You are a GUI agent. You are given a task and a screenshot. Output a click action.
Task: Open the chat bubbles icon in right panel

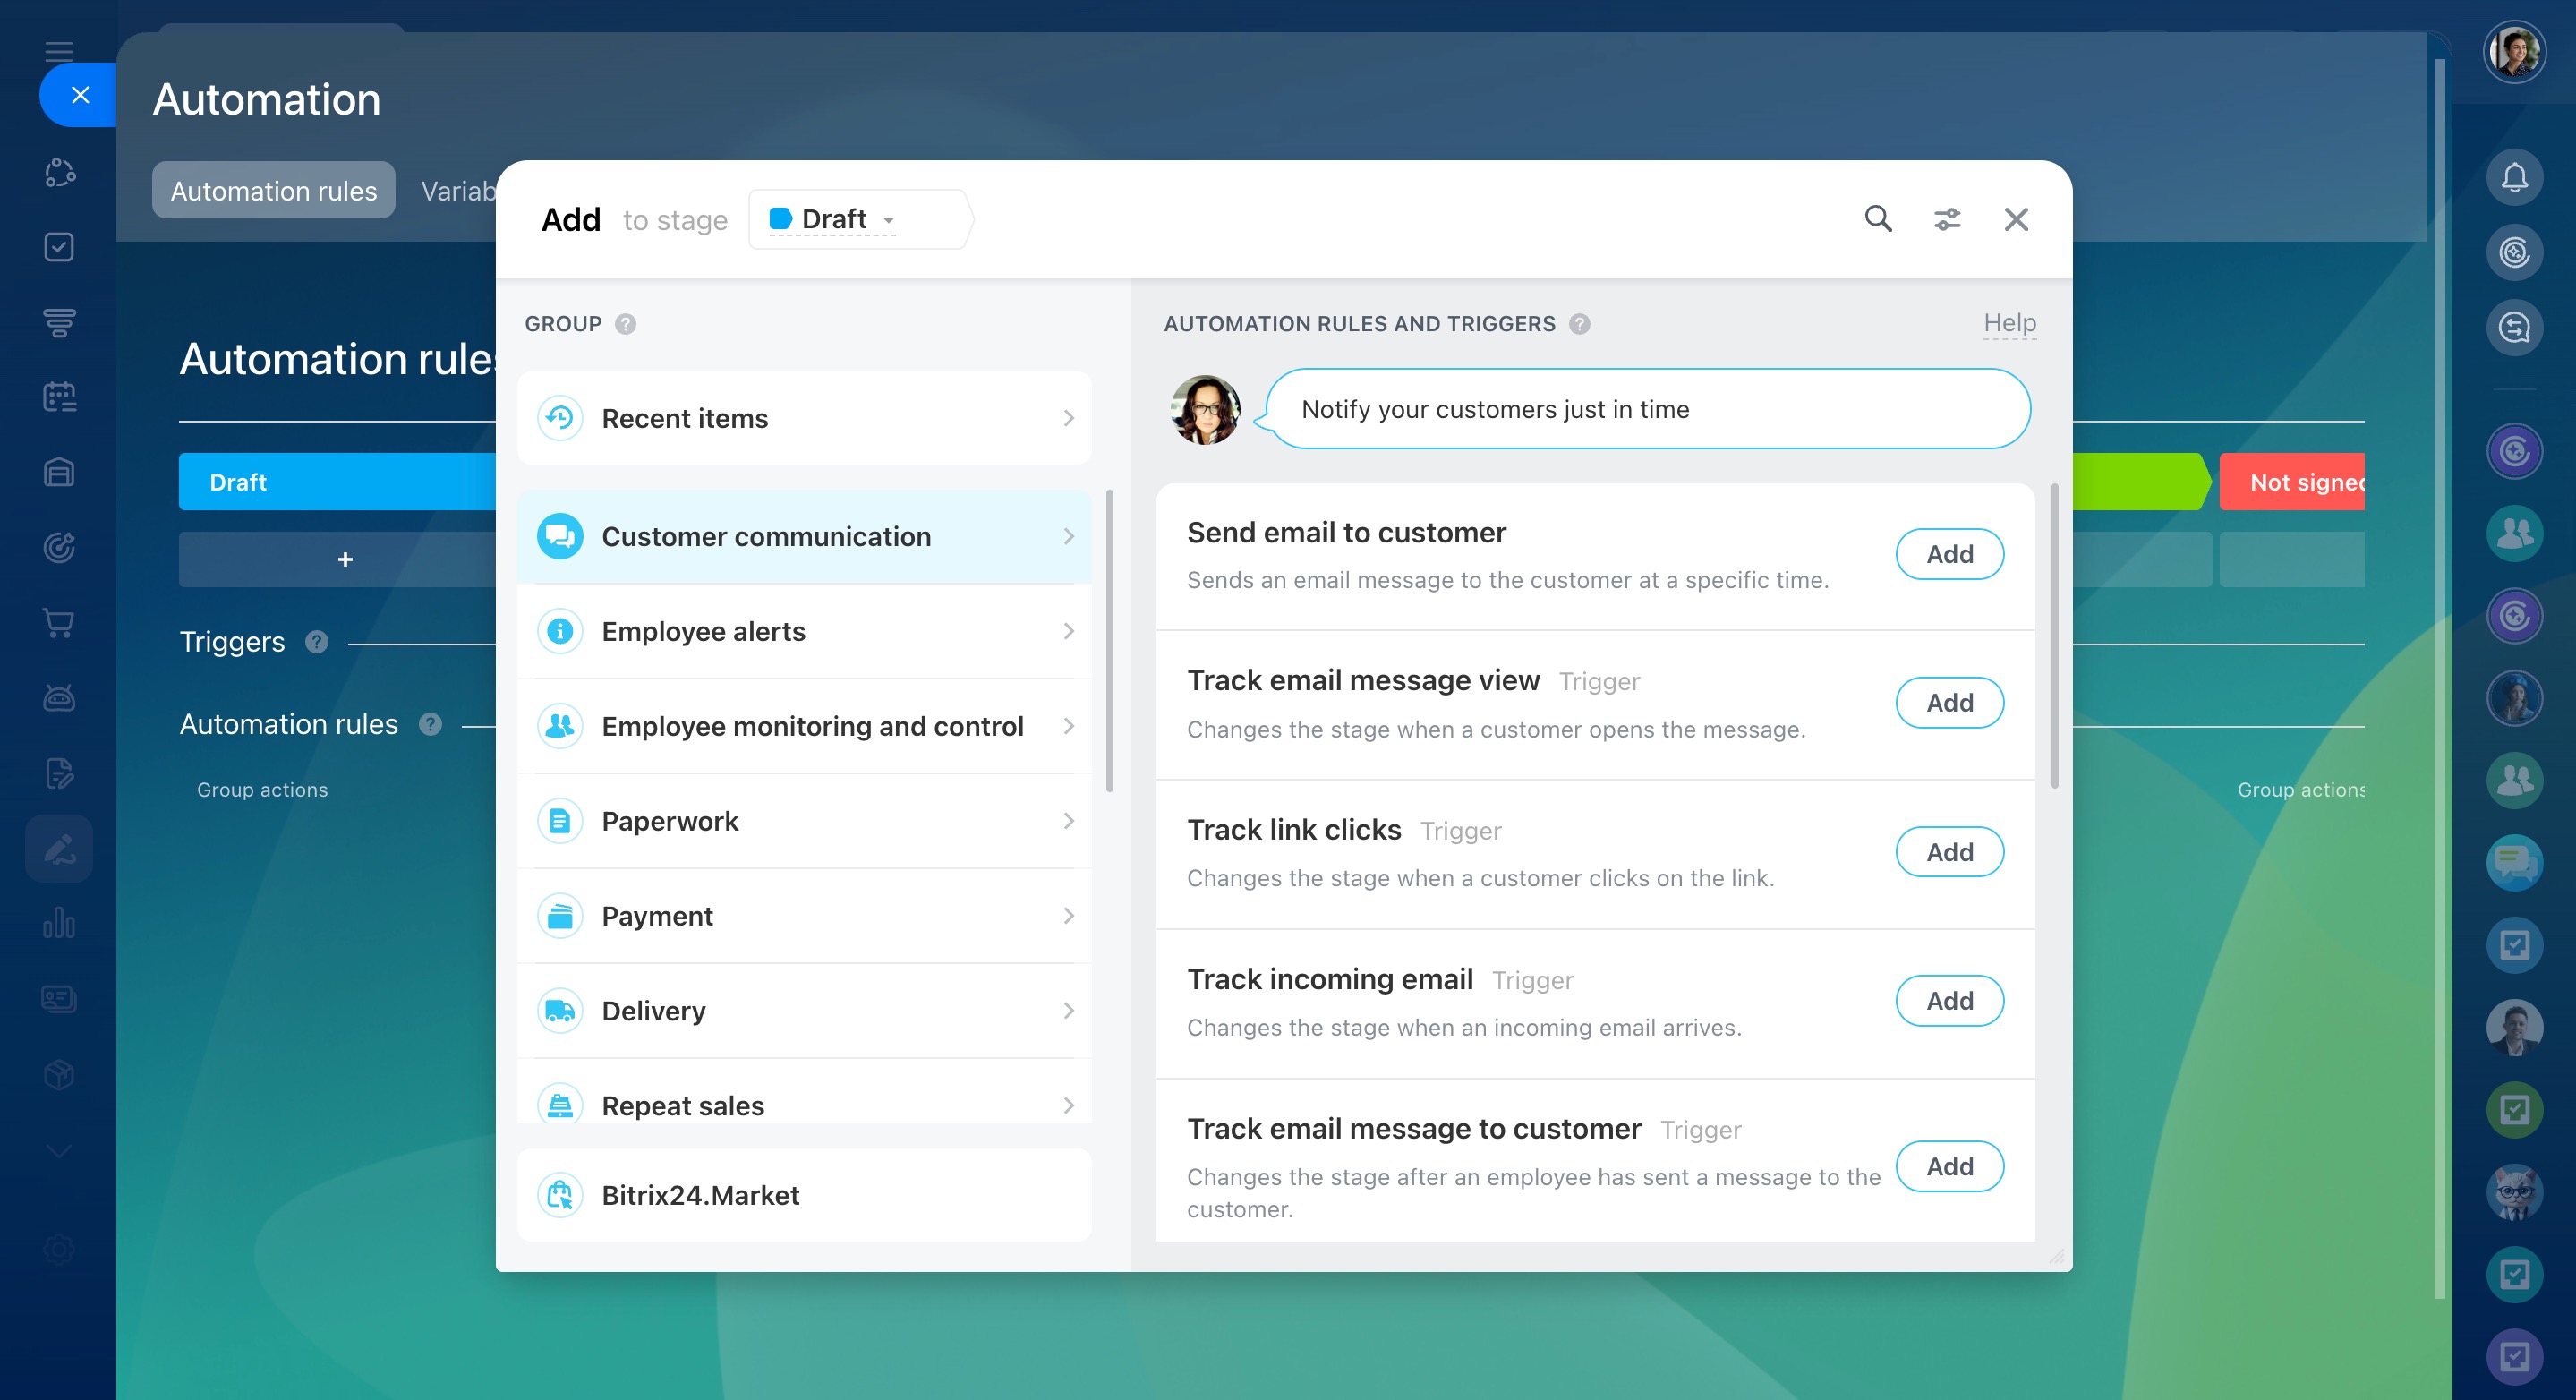point(2514,862)
